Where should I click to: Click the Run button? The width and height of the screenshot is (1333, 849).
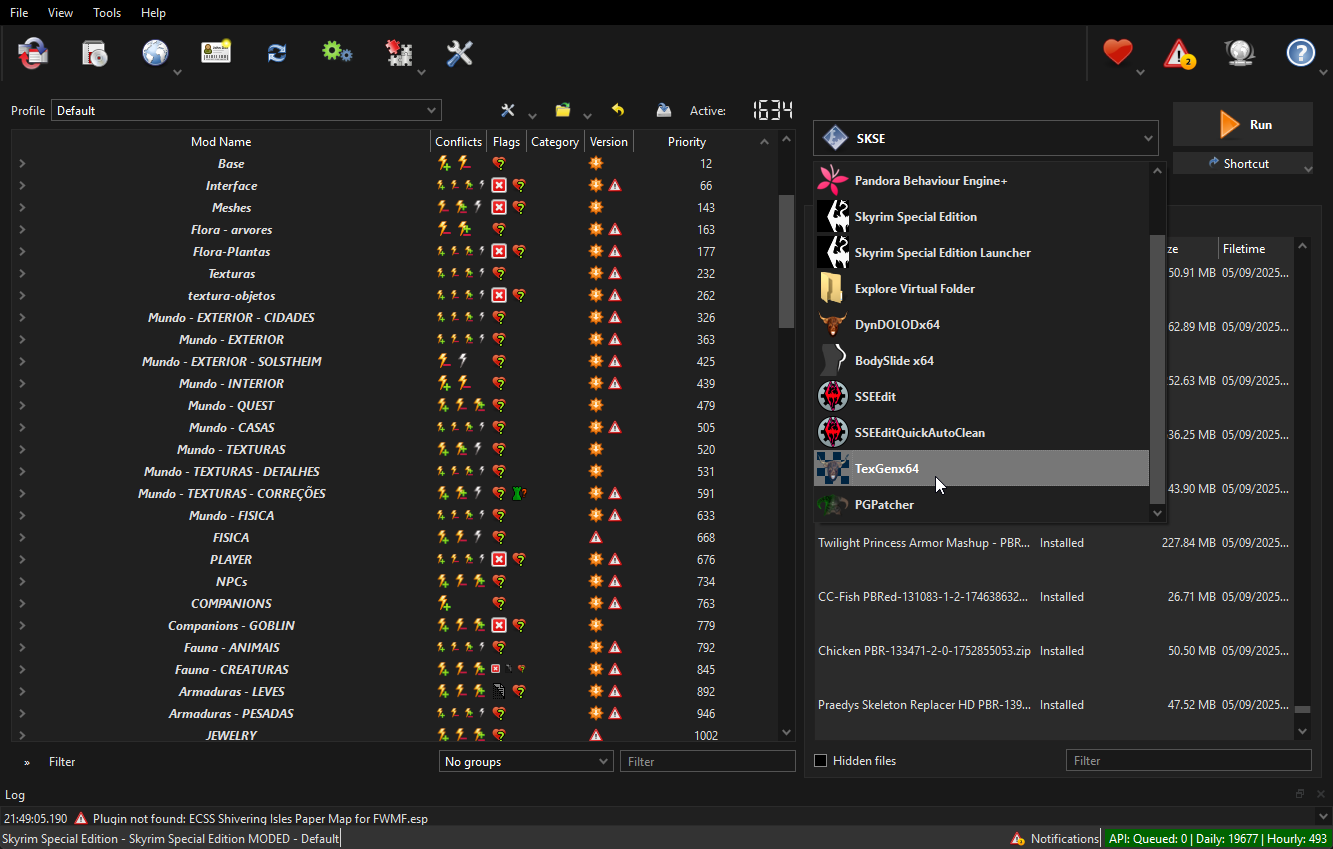coord(1243,124)
